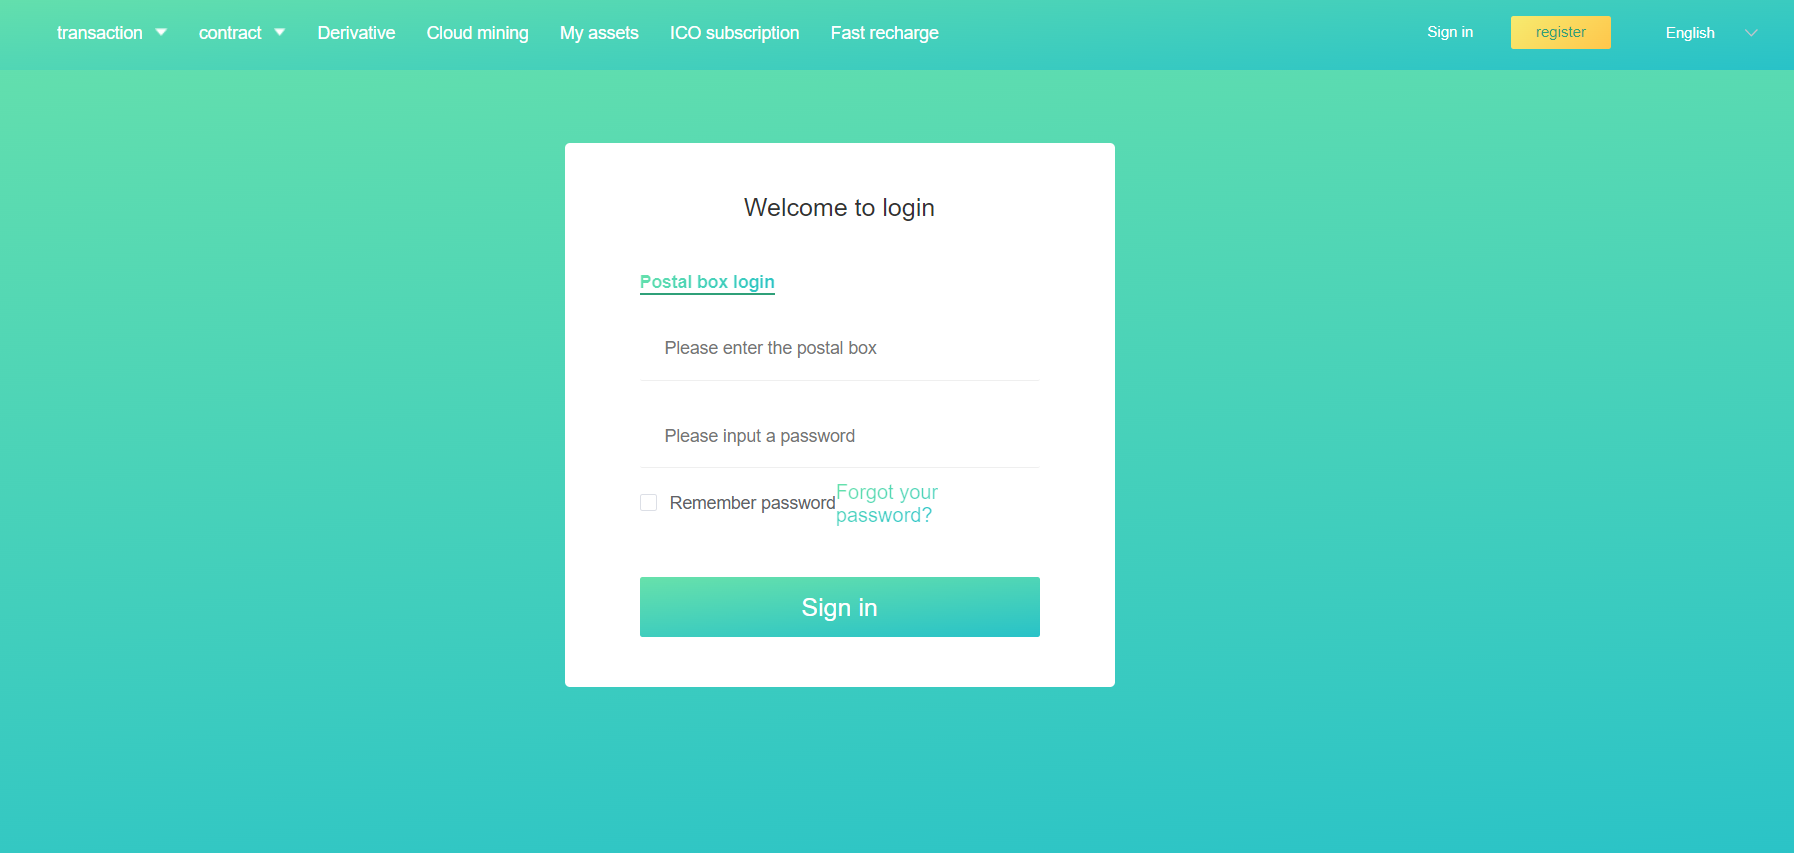Expand the transaction dropdown arrow
Viewport: 1794px width, 853px height.
(x=161, y=32)
